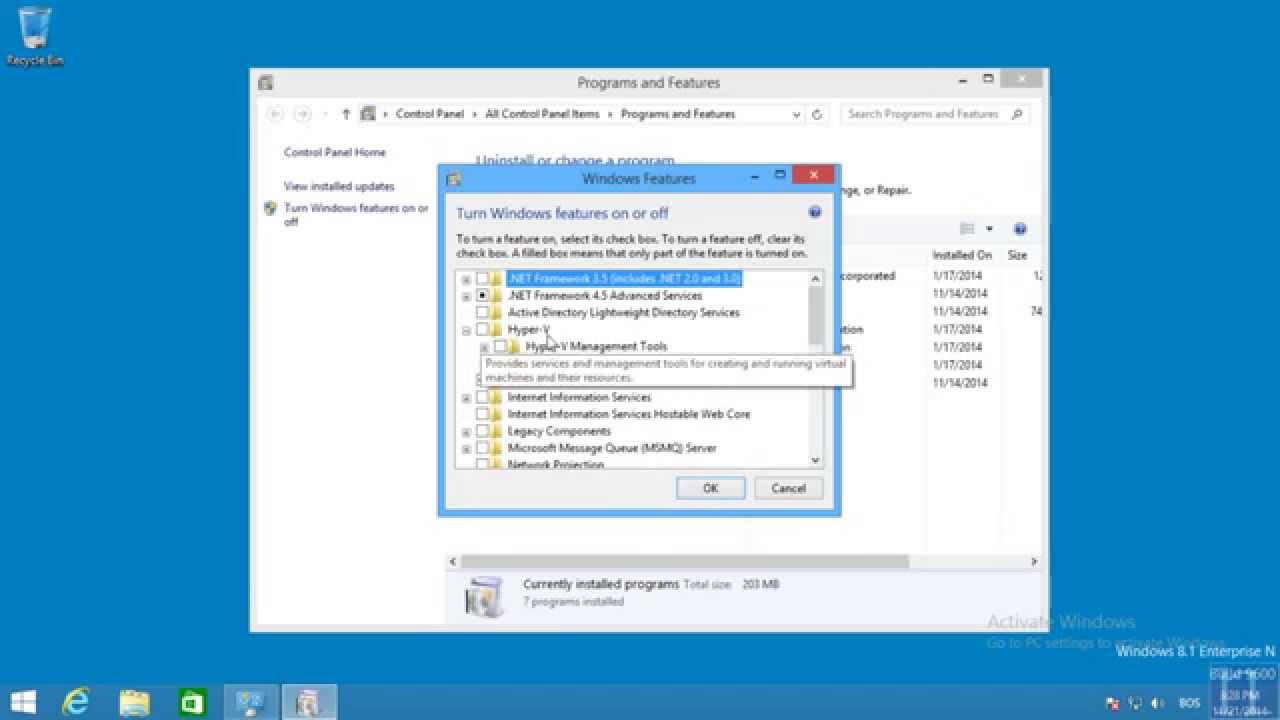The image size is (1280, 720).
Task: Expand .NET Framework 4.5 Advanced Services node
Action: pos(466,296)
